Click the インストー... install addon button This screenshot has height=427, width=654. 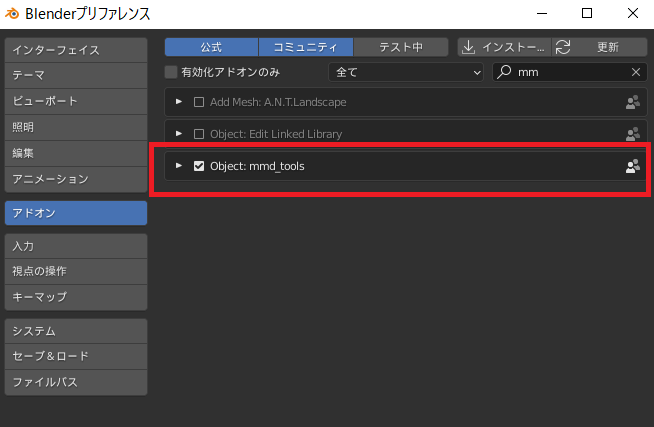504,47
